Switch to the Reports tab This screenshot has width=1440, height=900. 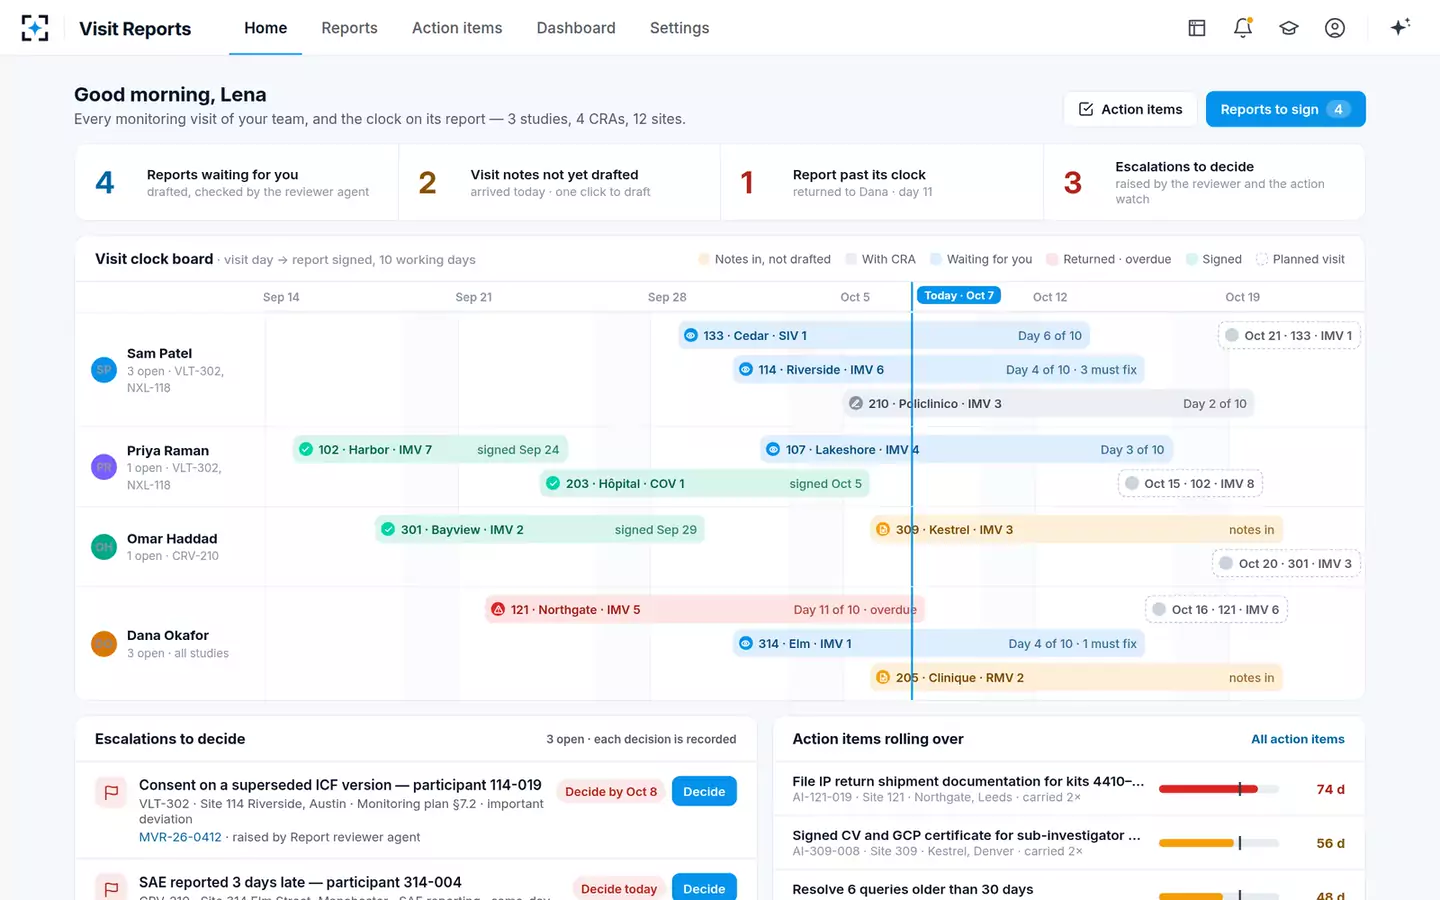point(349,28)
